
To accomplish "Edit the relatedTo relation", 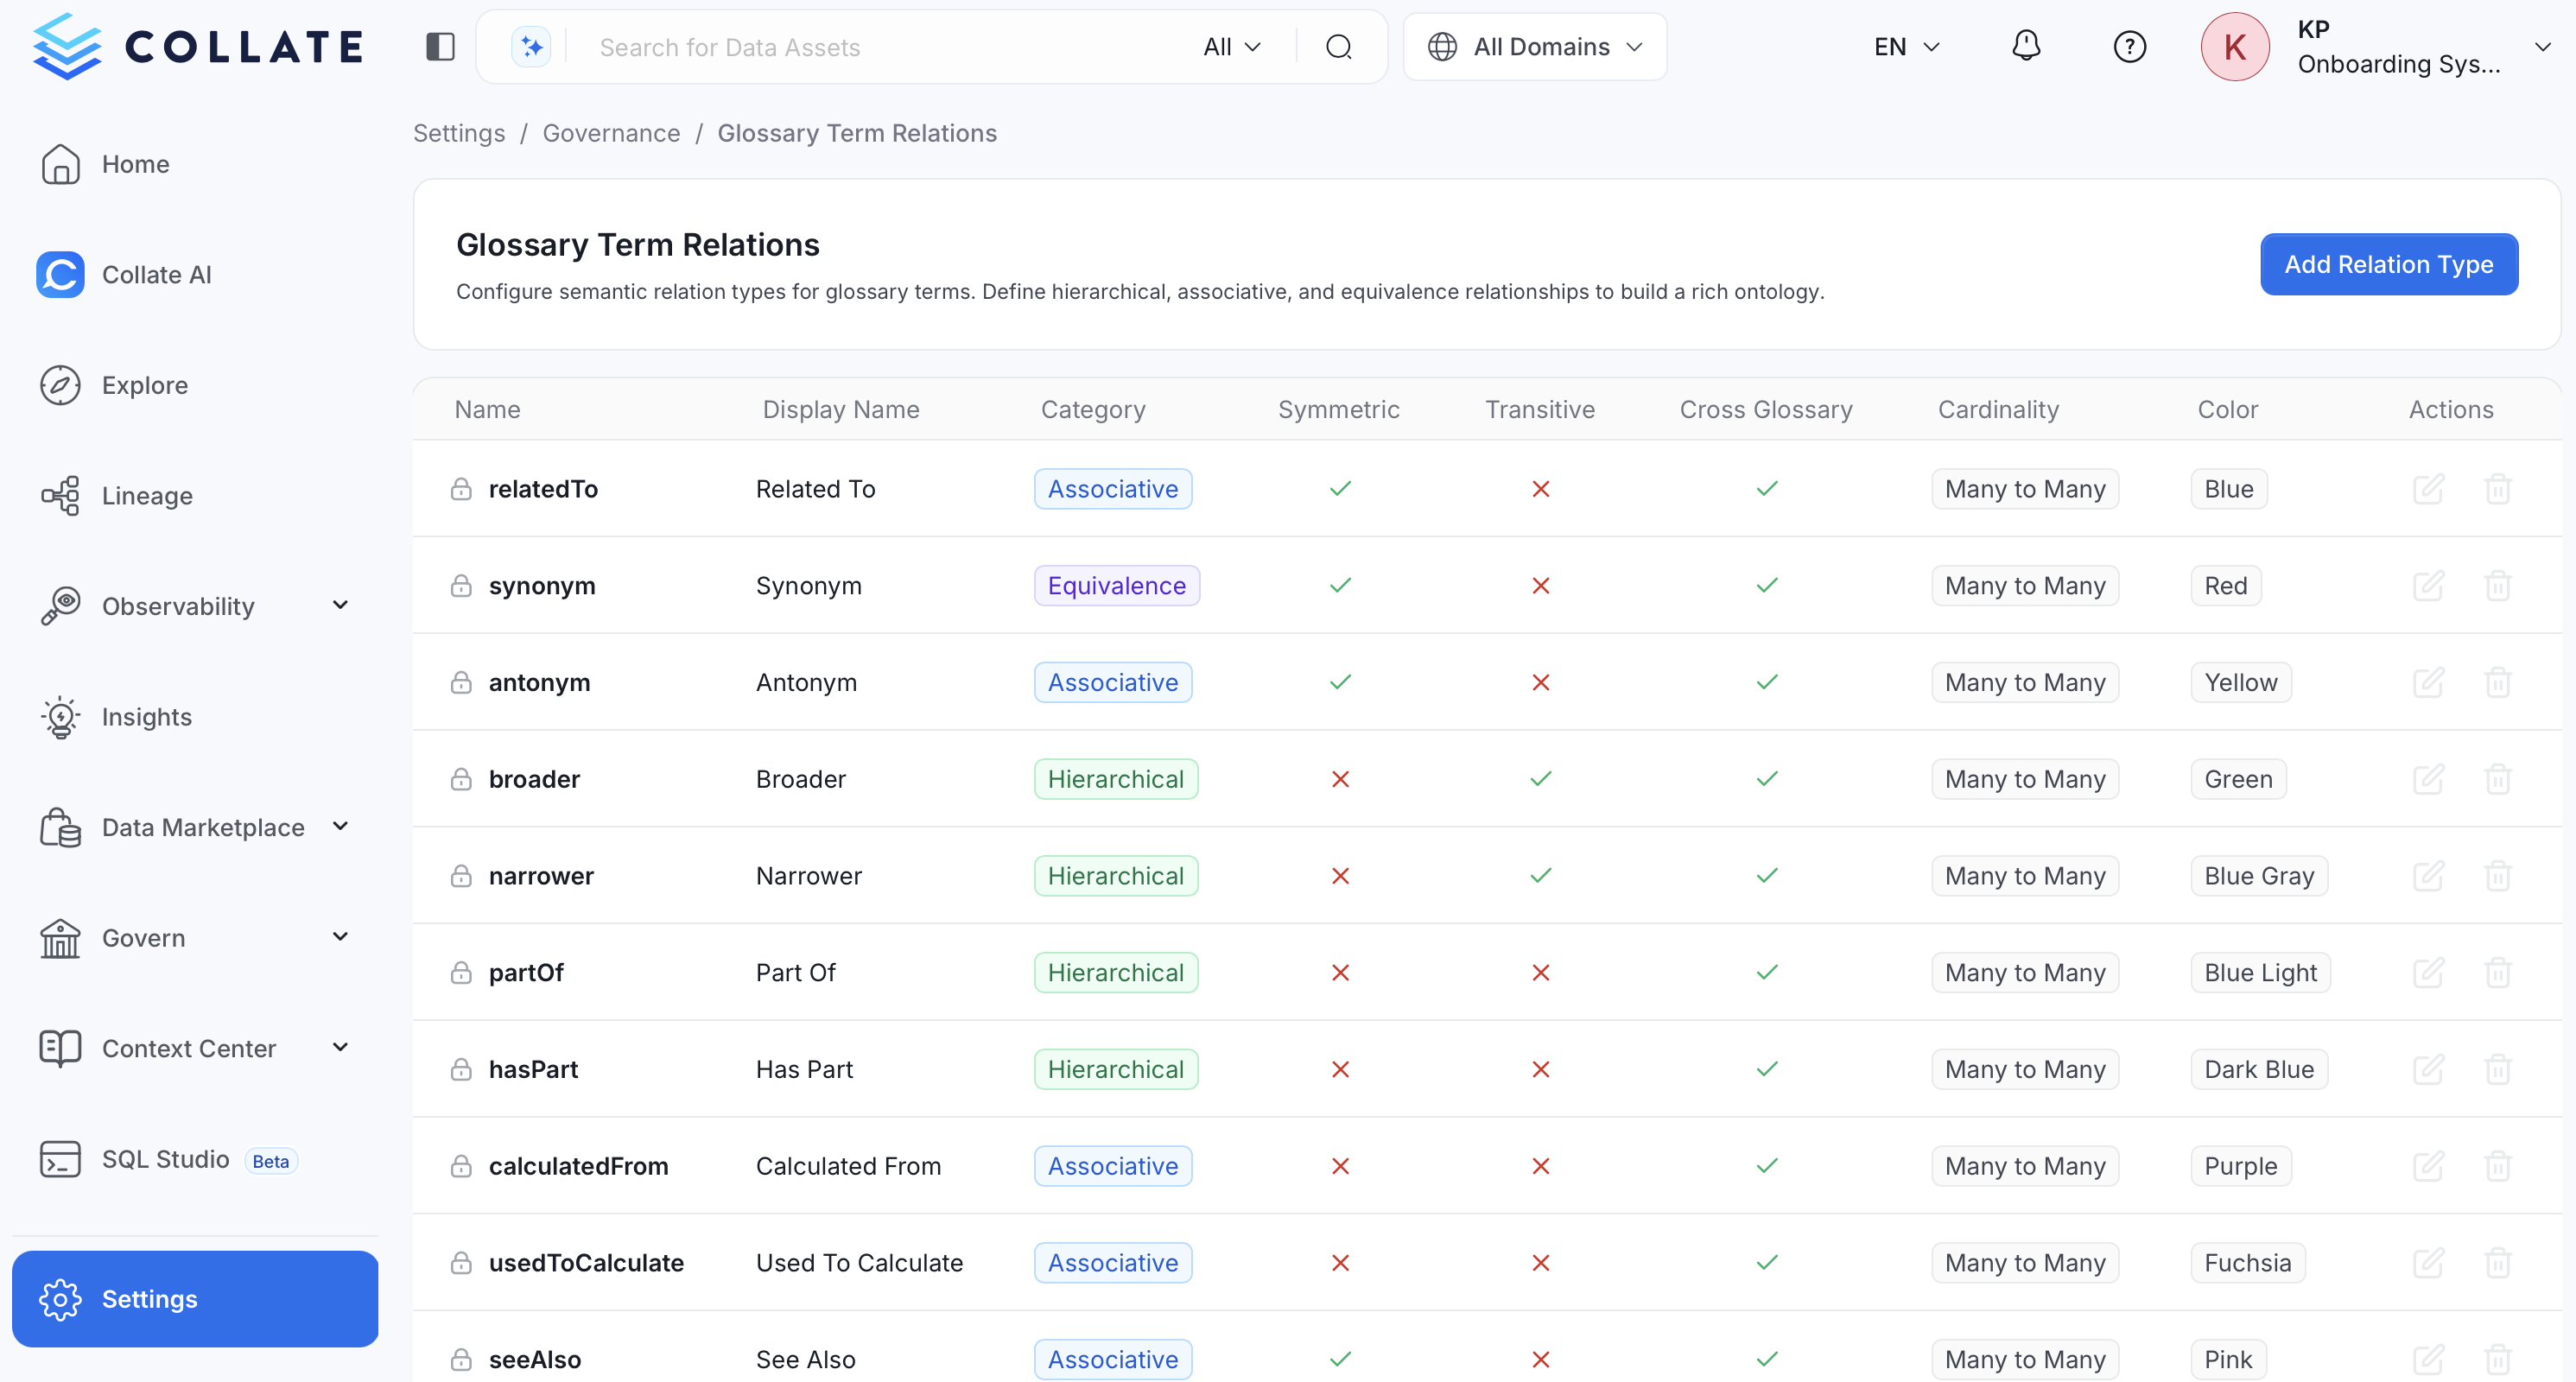I will pos(2429,489).
